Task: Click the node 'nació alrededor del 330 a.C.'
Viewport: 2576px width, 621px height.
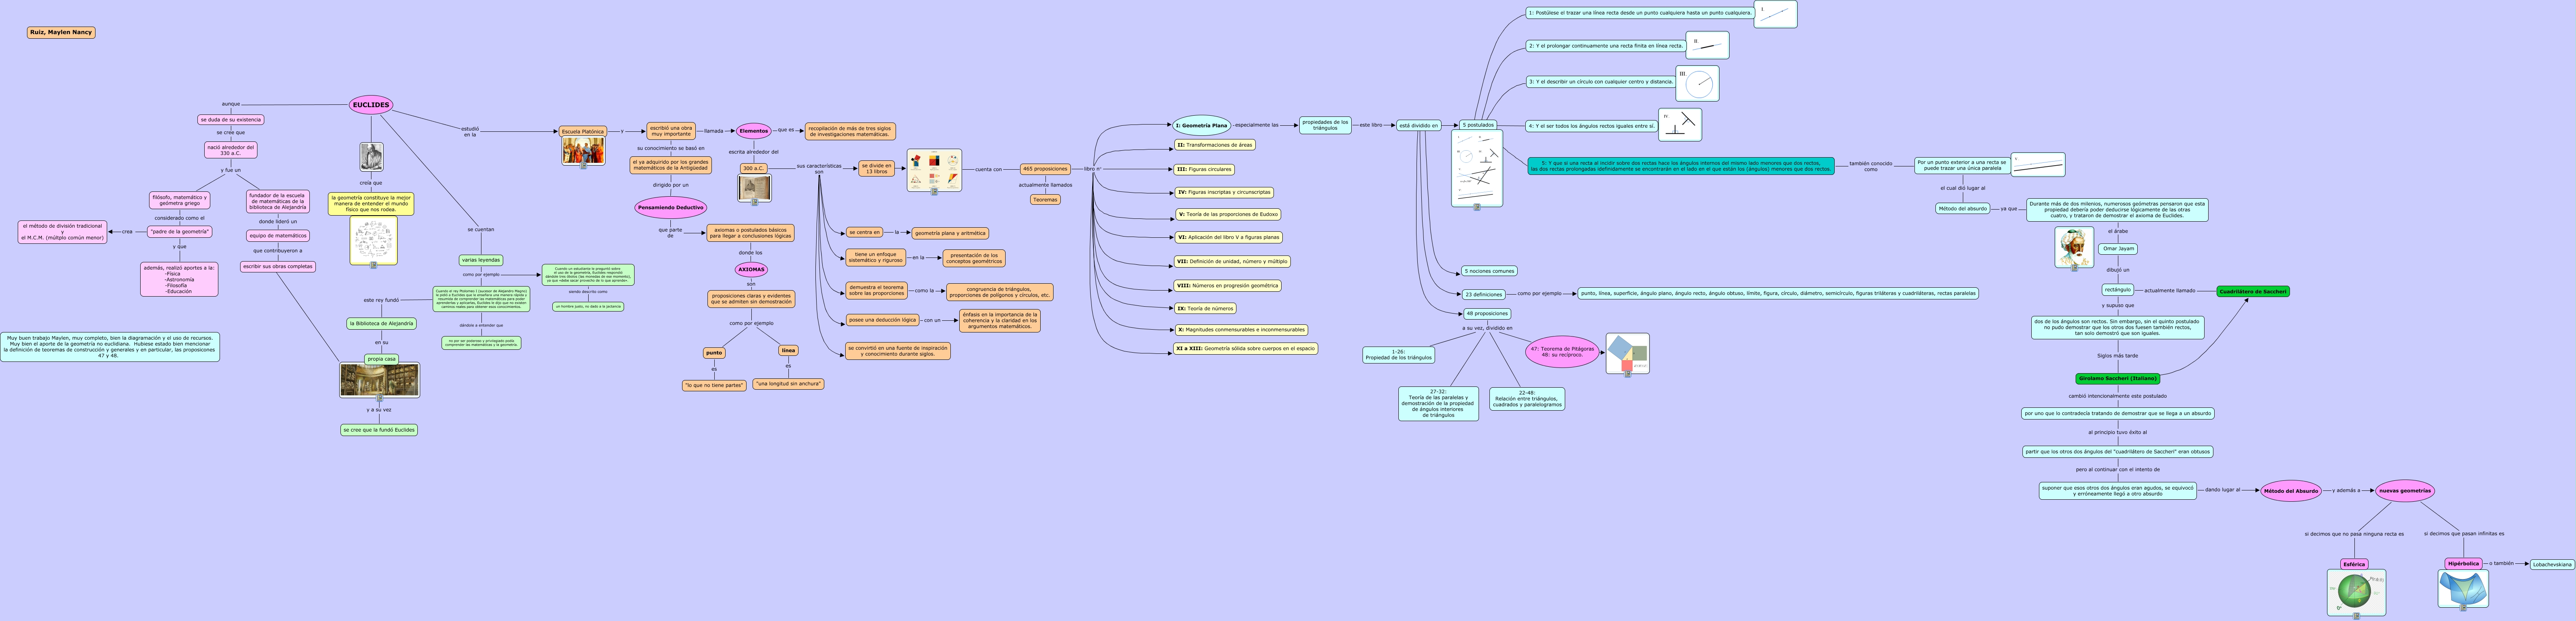Action: point(231,150)
